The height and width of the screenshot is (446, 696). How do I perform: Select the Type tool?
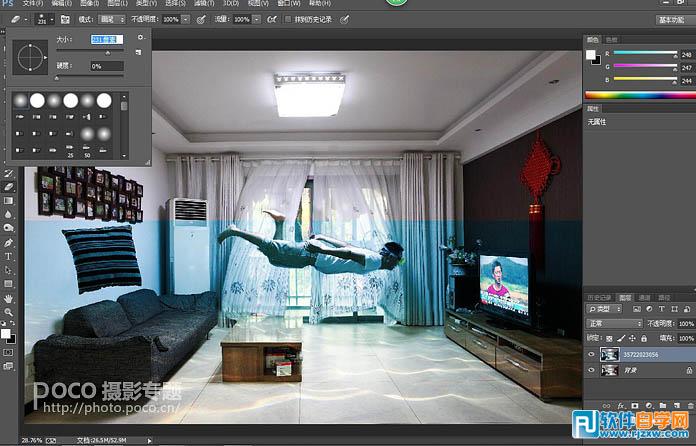coord(8,257)
